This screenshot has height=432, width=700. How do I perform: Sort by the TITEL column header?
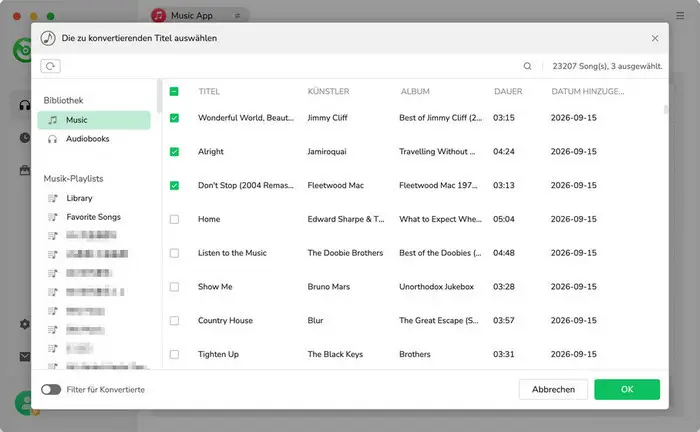(x=209, y=91)
